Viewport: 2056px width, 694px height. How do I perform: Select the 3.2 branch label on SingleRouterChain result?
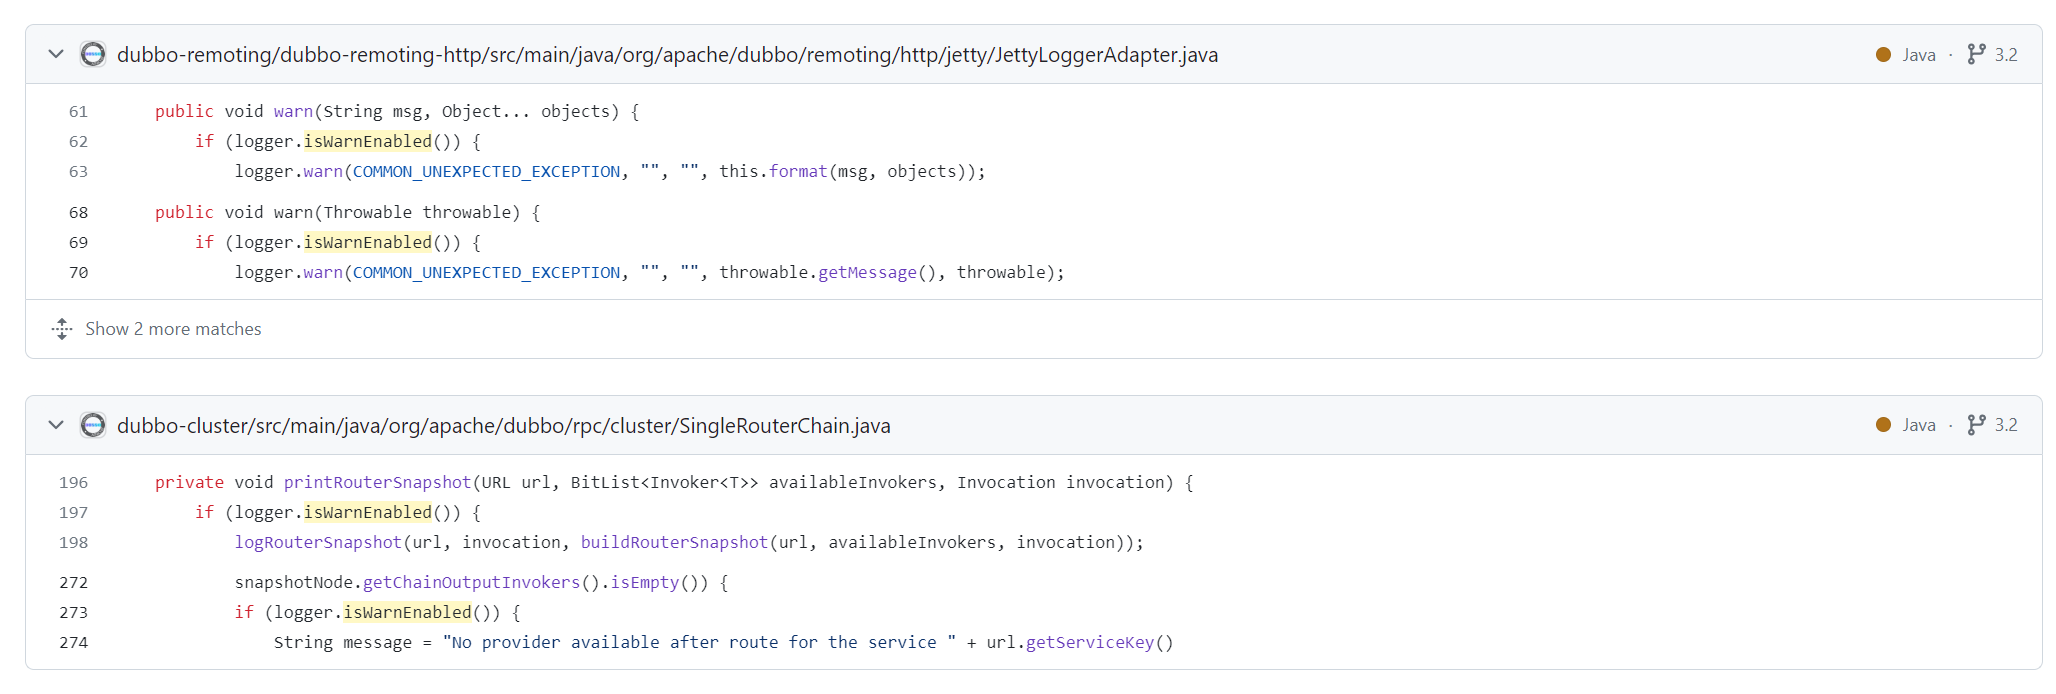[2006, 425]
